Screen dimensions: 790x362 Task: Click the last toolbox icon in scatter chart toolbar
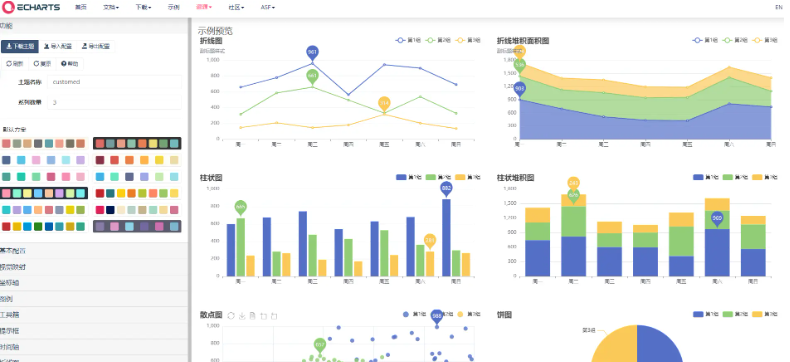(x=274, y=316)
